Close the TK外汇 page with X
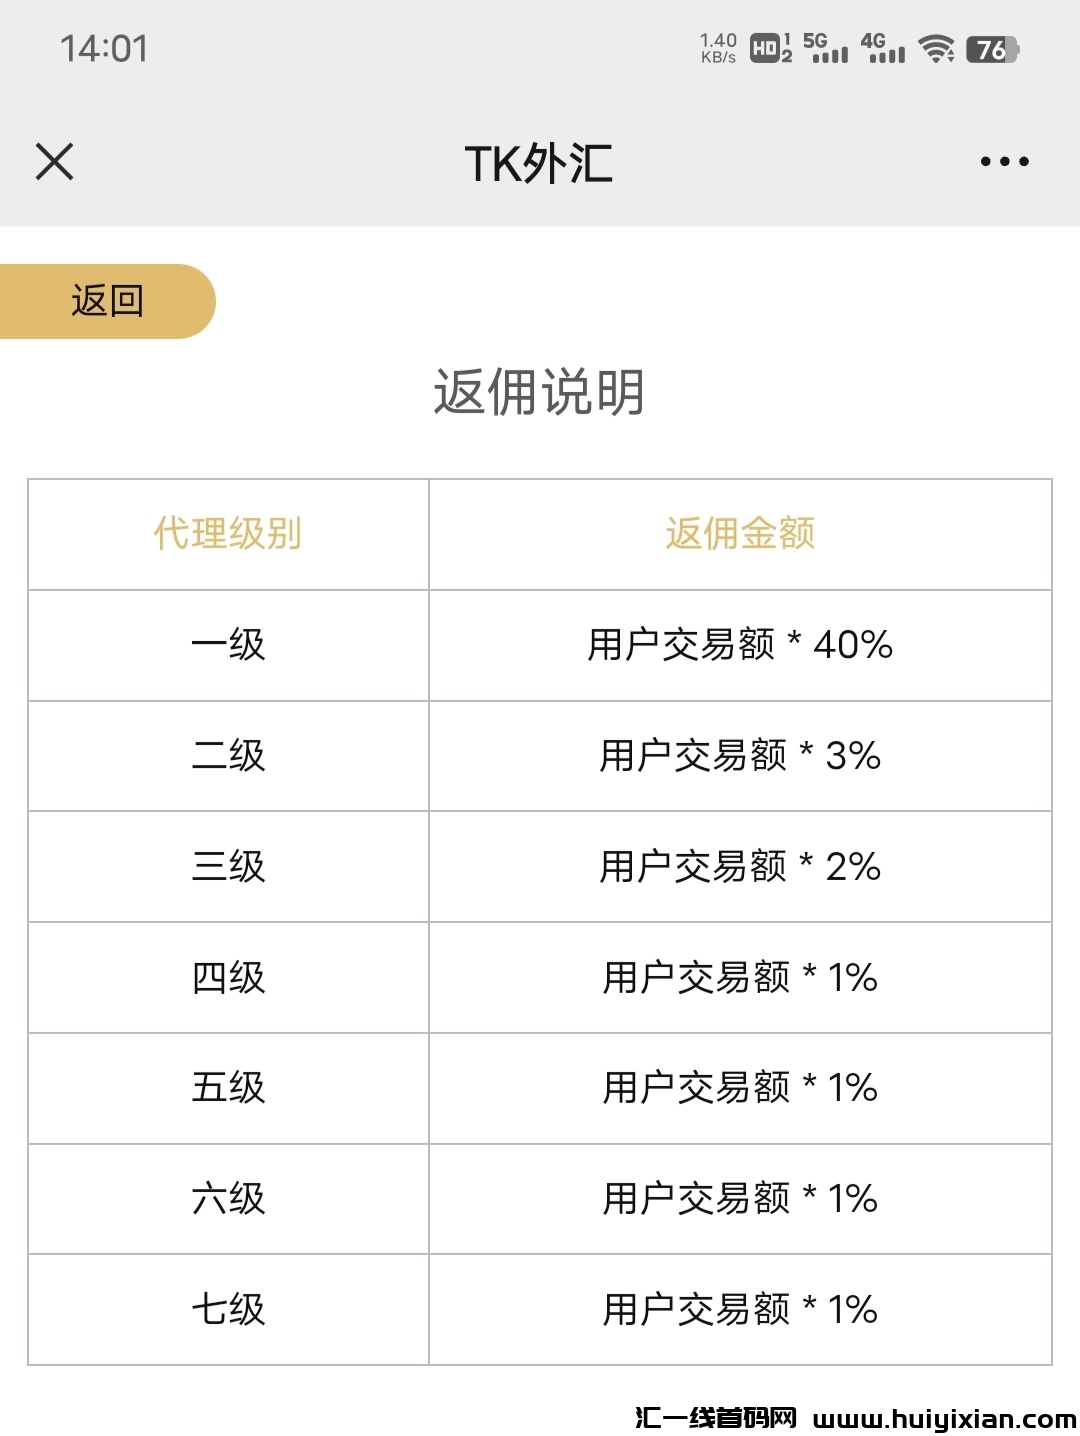 tap(55, 161)
